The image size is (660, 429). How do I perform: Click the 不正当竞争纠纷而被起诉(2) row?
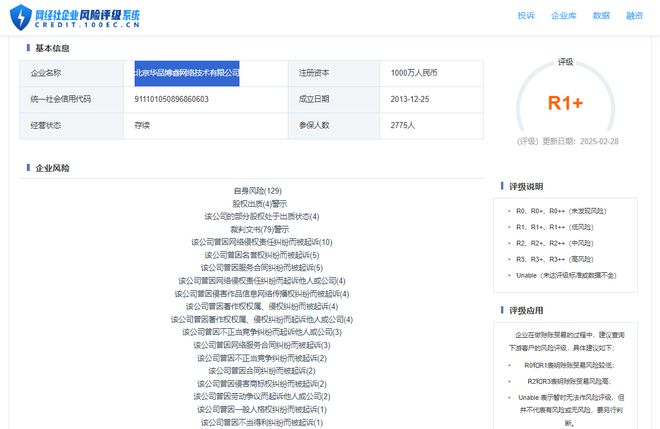pyautogui.click(x=262, y=358)
